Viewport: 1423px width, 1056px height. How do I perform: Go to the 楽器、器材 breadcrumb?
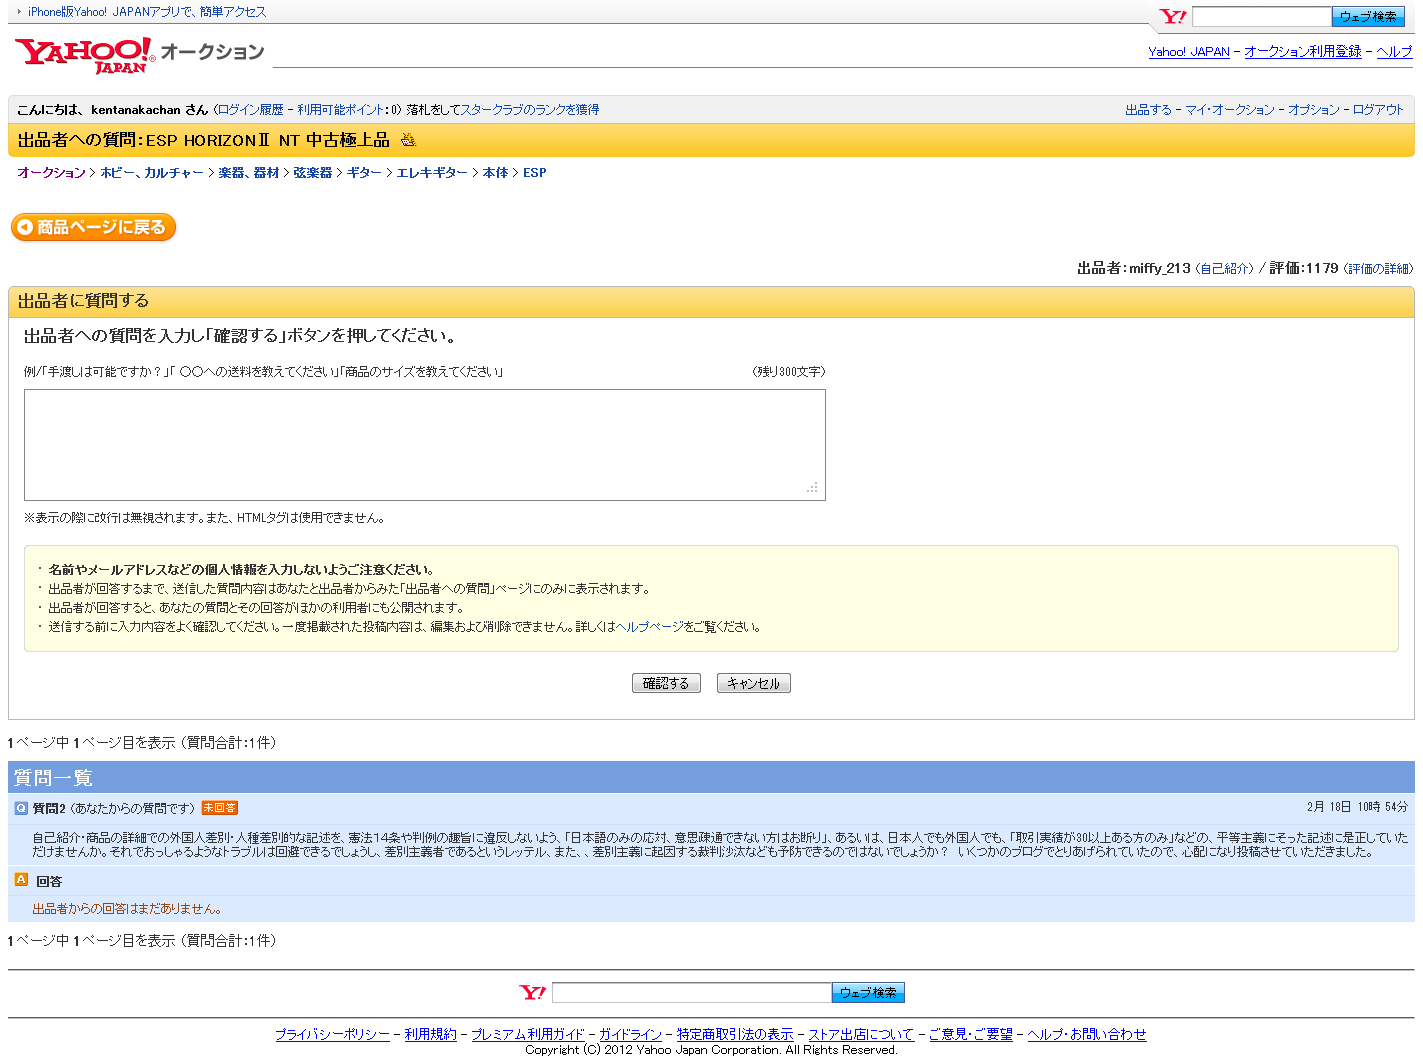[249, 173]
